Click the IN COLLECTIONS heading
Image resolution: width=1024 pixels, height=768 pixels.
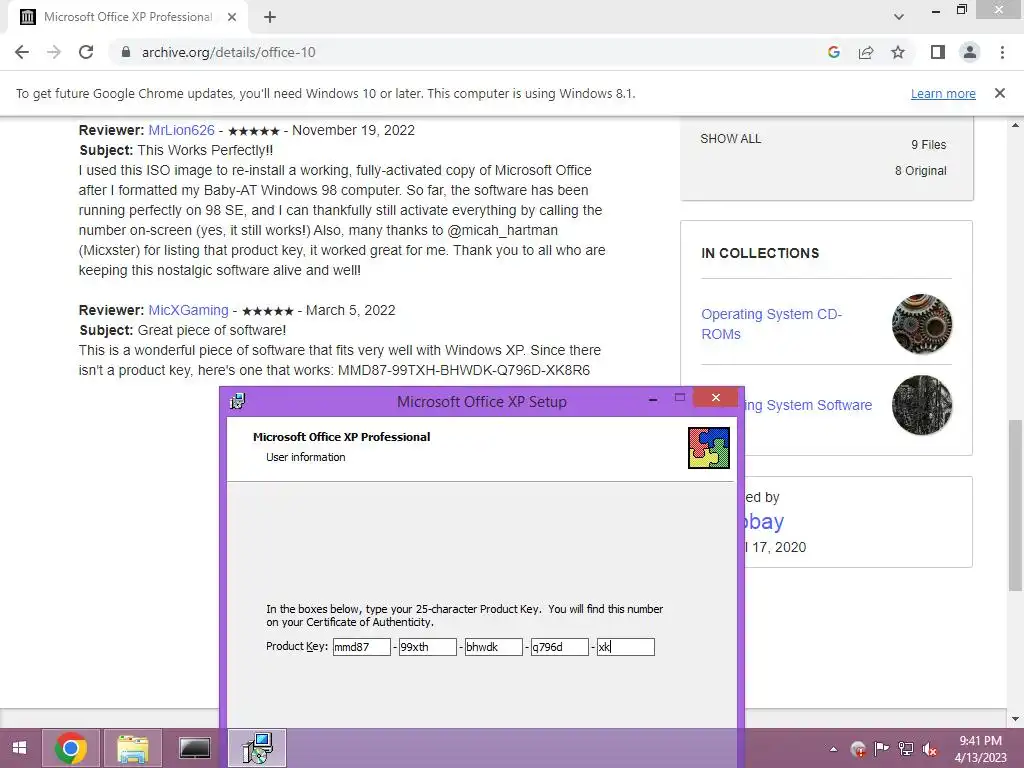(760, 253)
